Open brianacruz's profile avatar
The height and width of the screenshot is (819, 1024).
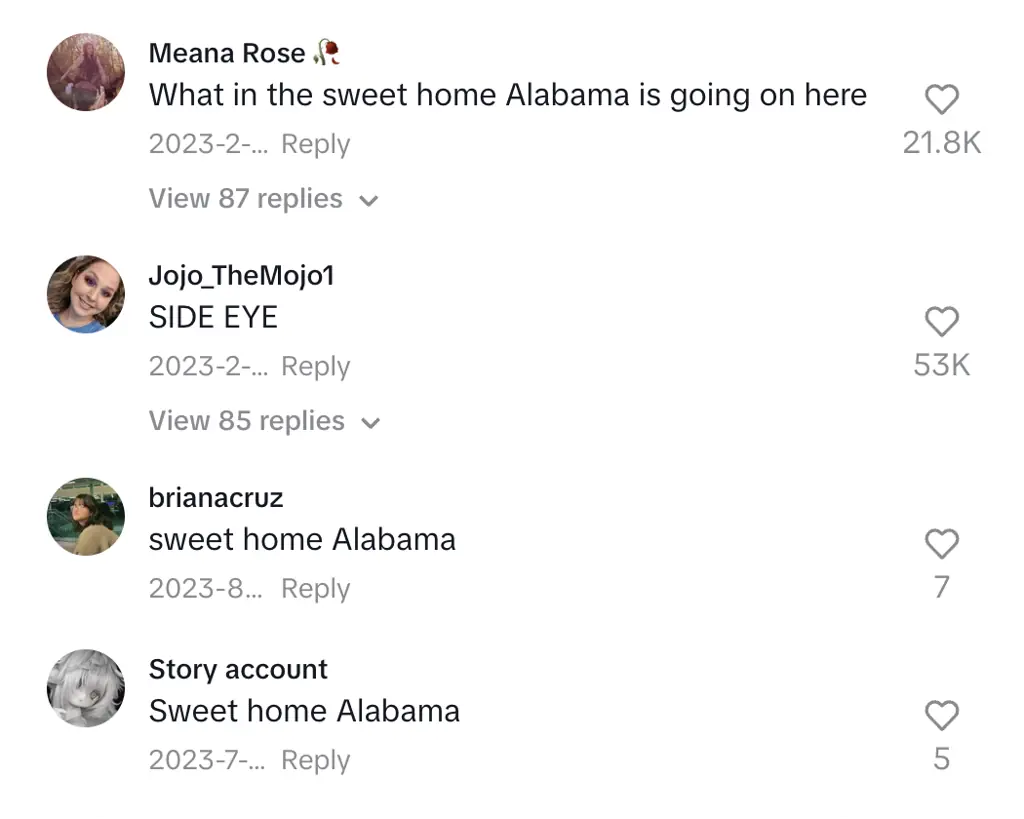pos(86,516)
